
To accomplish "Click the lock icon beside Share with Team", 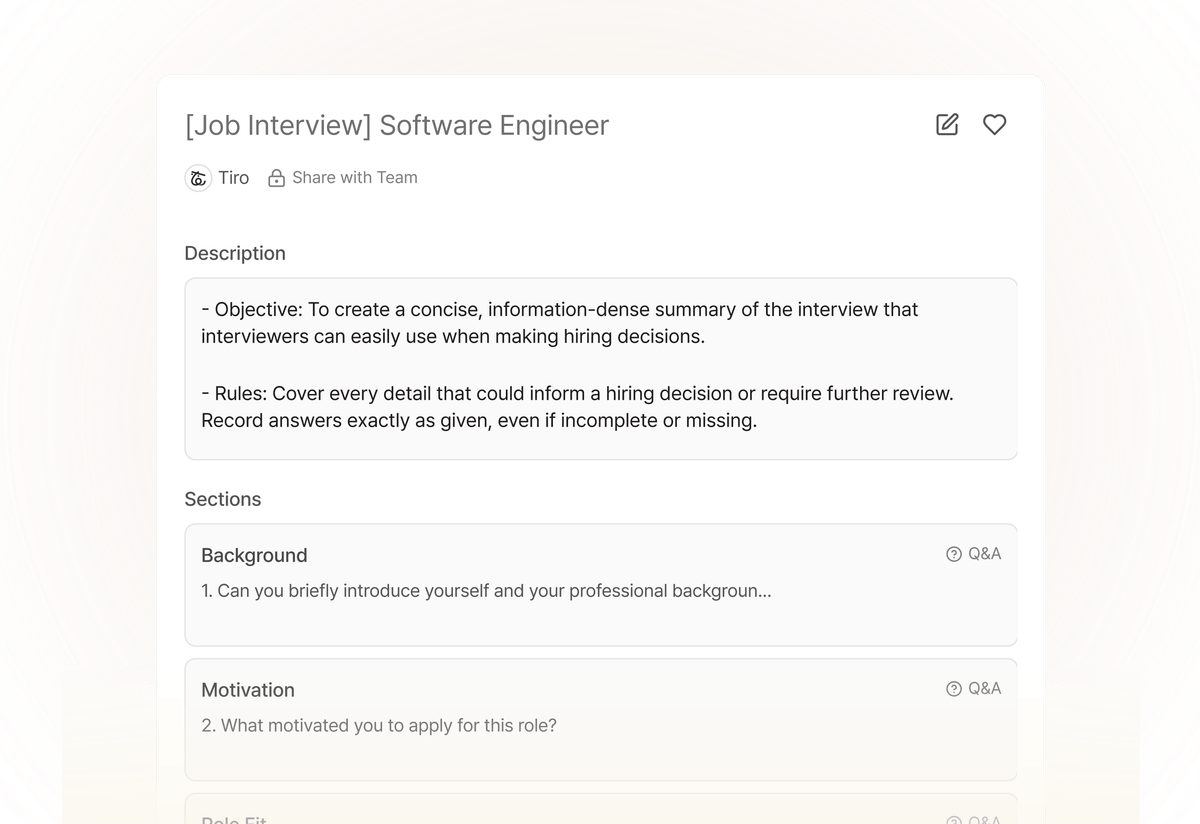I will pos(275,177).
